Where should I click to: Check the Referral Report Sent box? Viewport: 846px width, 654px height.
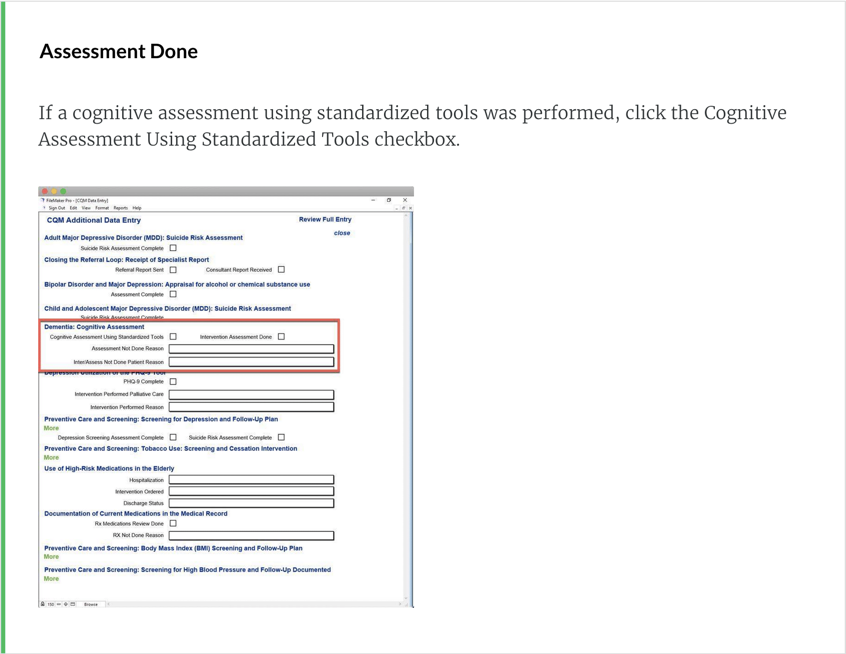point(173,270)
